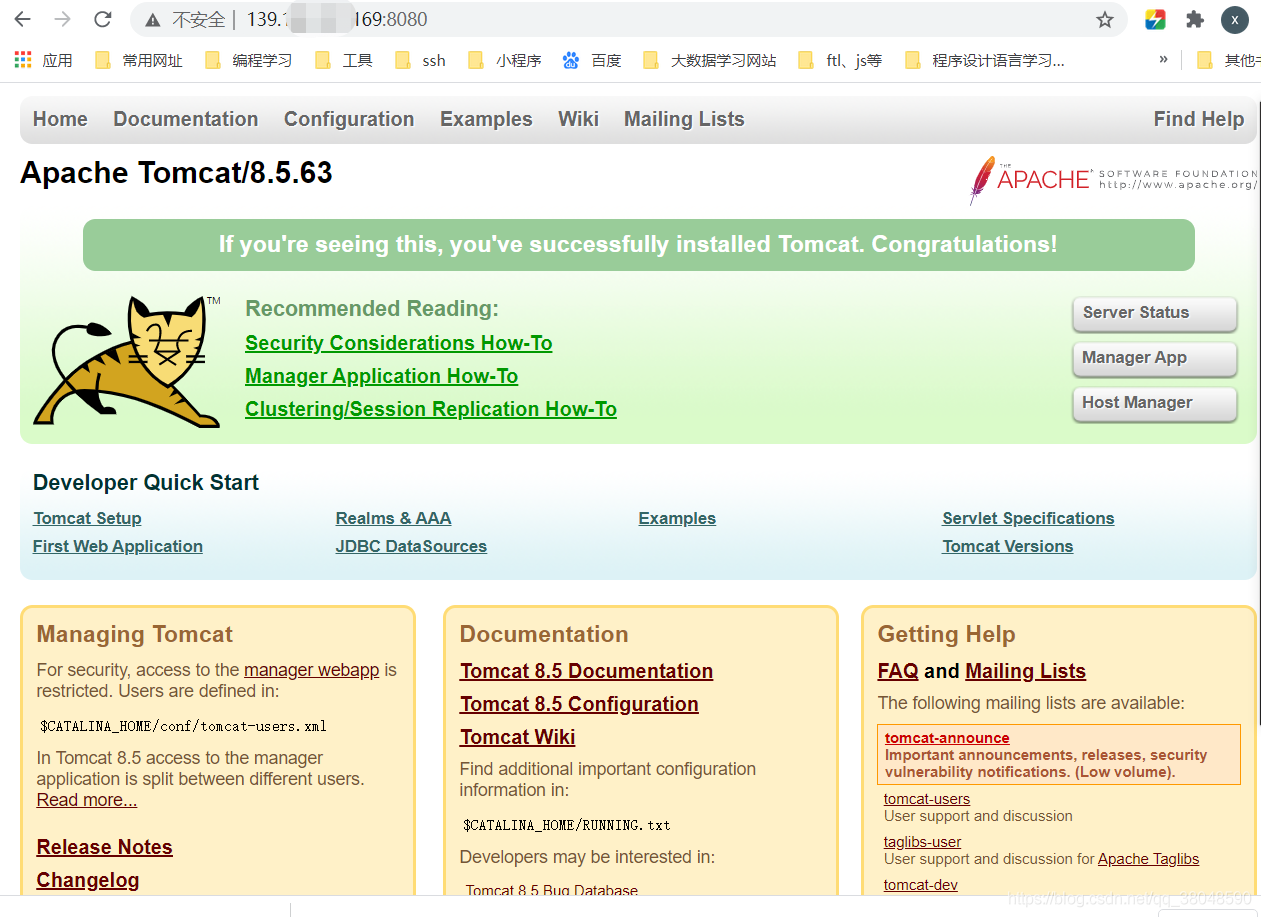Open Wiki in the top navigation bar
The image size is (1261, 917).
tap(578, 119)
